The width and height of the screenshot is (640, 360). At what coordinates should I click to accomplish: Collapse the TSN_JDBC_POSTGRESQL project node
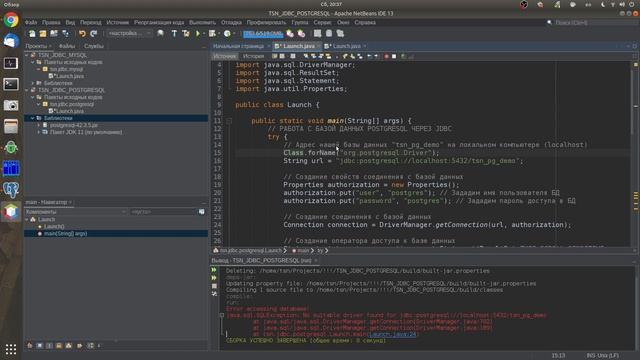[x=27, y=90]
